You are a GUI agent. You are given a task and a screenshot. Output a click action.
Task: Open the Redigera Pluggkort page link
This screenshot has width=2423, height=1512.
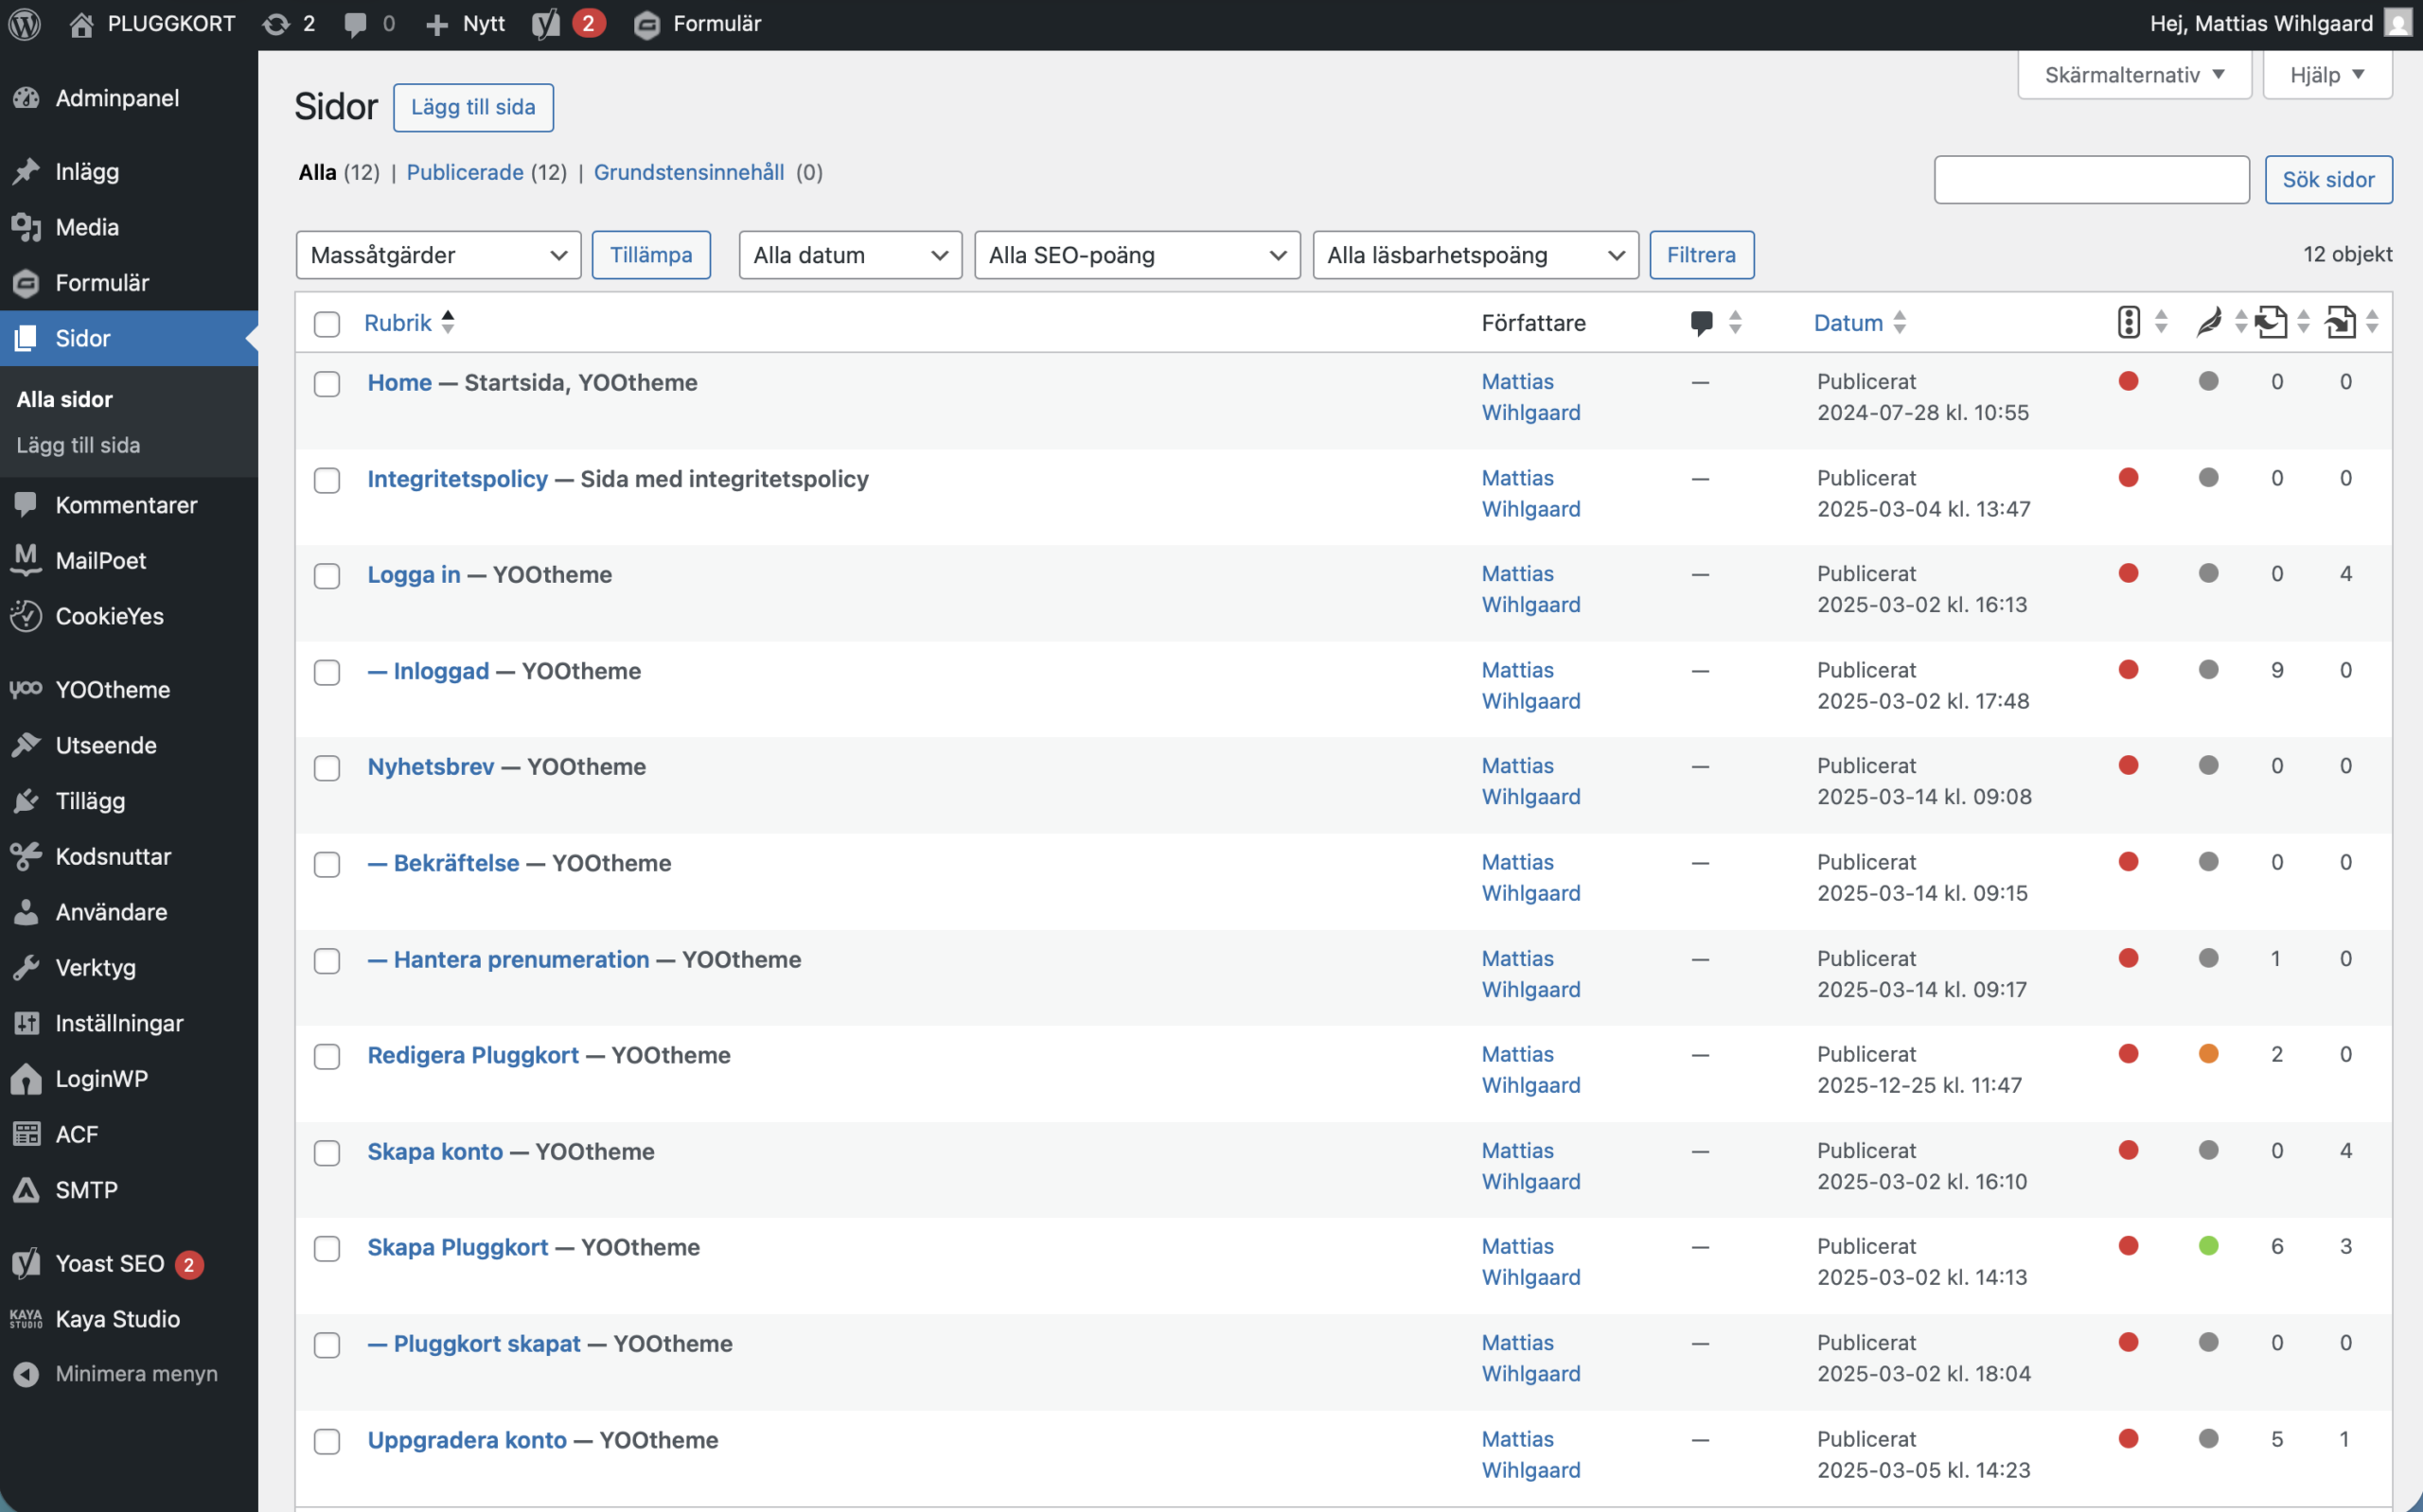[473, 1055]
